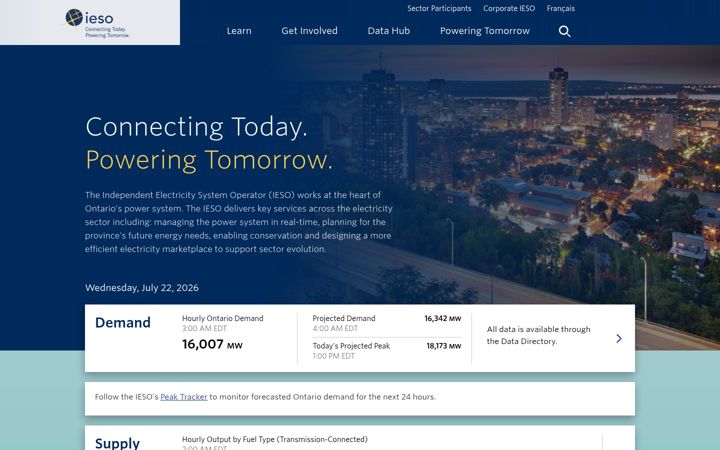The width and height of the screenshot is (720, 450).
Task: Click Today's Projected Peak 18,173 MW value
Action: tap(444, 346)
